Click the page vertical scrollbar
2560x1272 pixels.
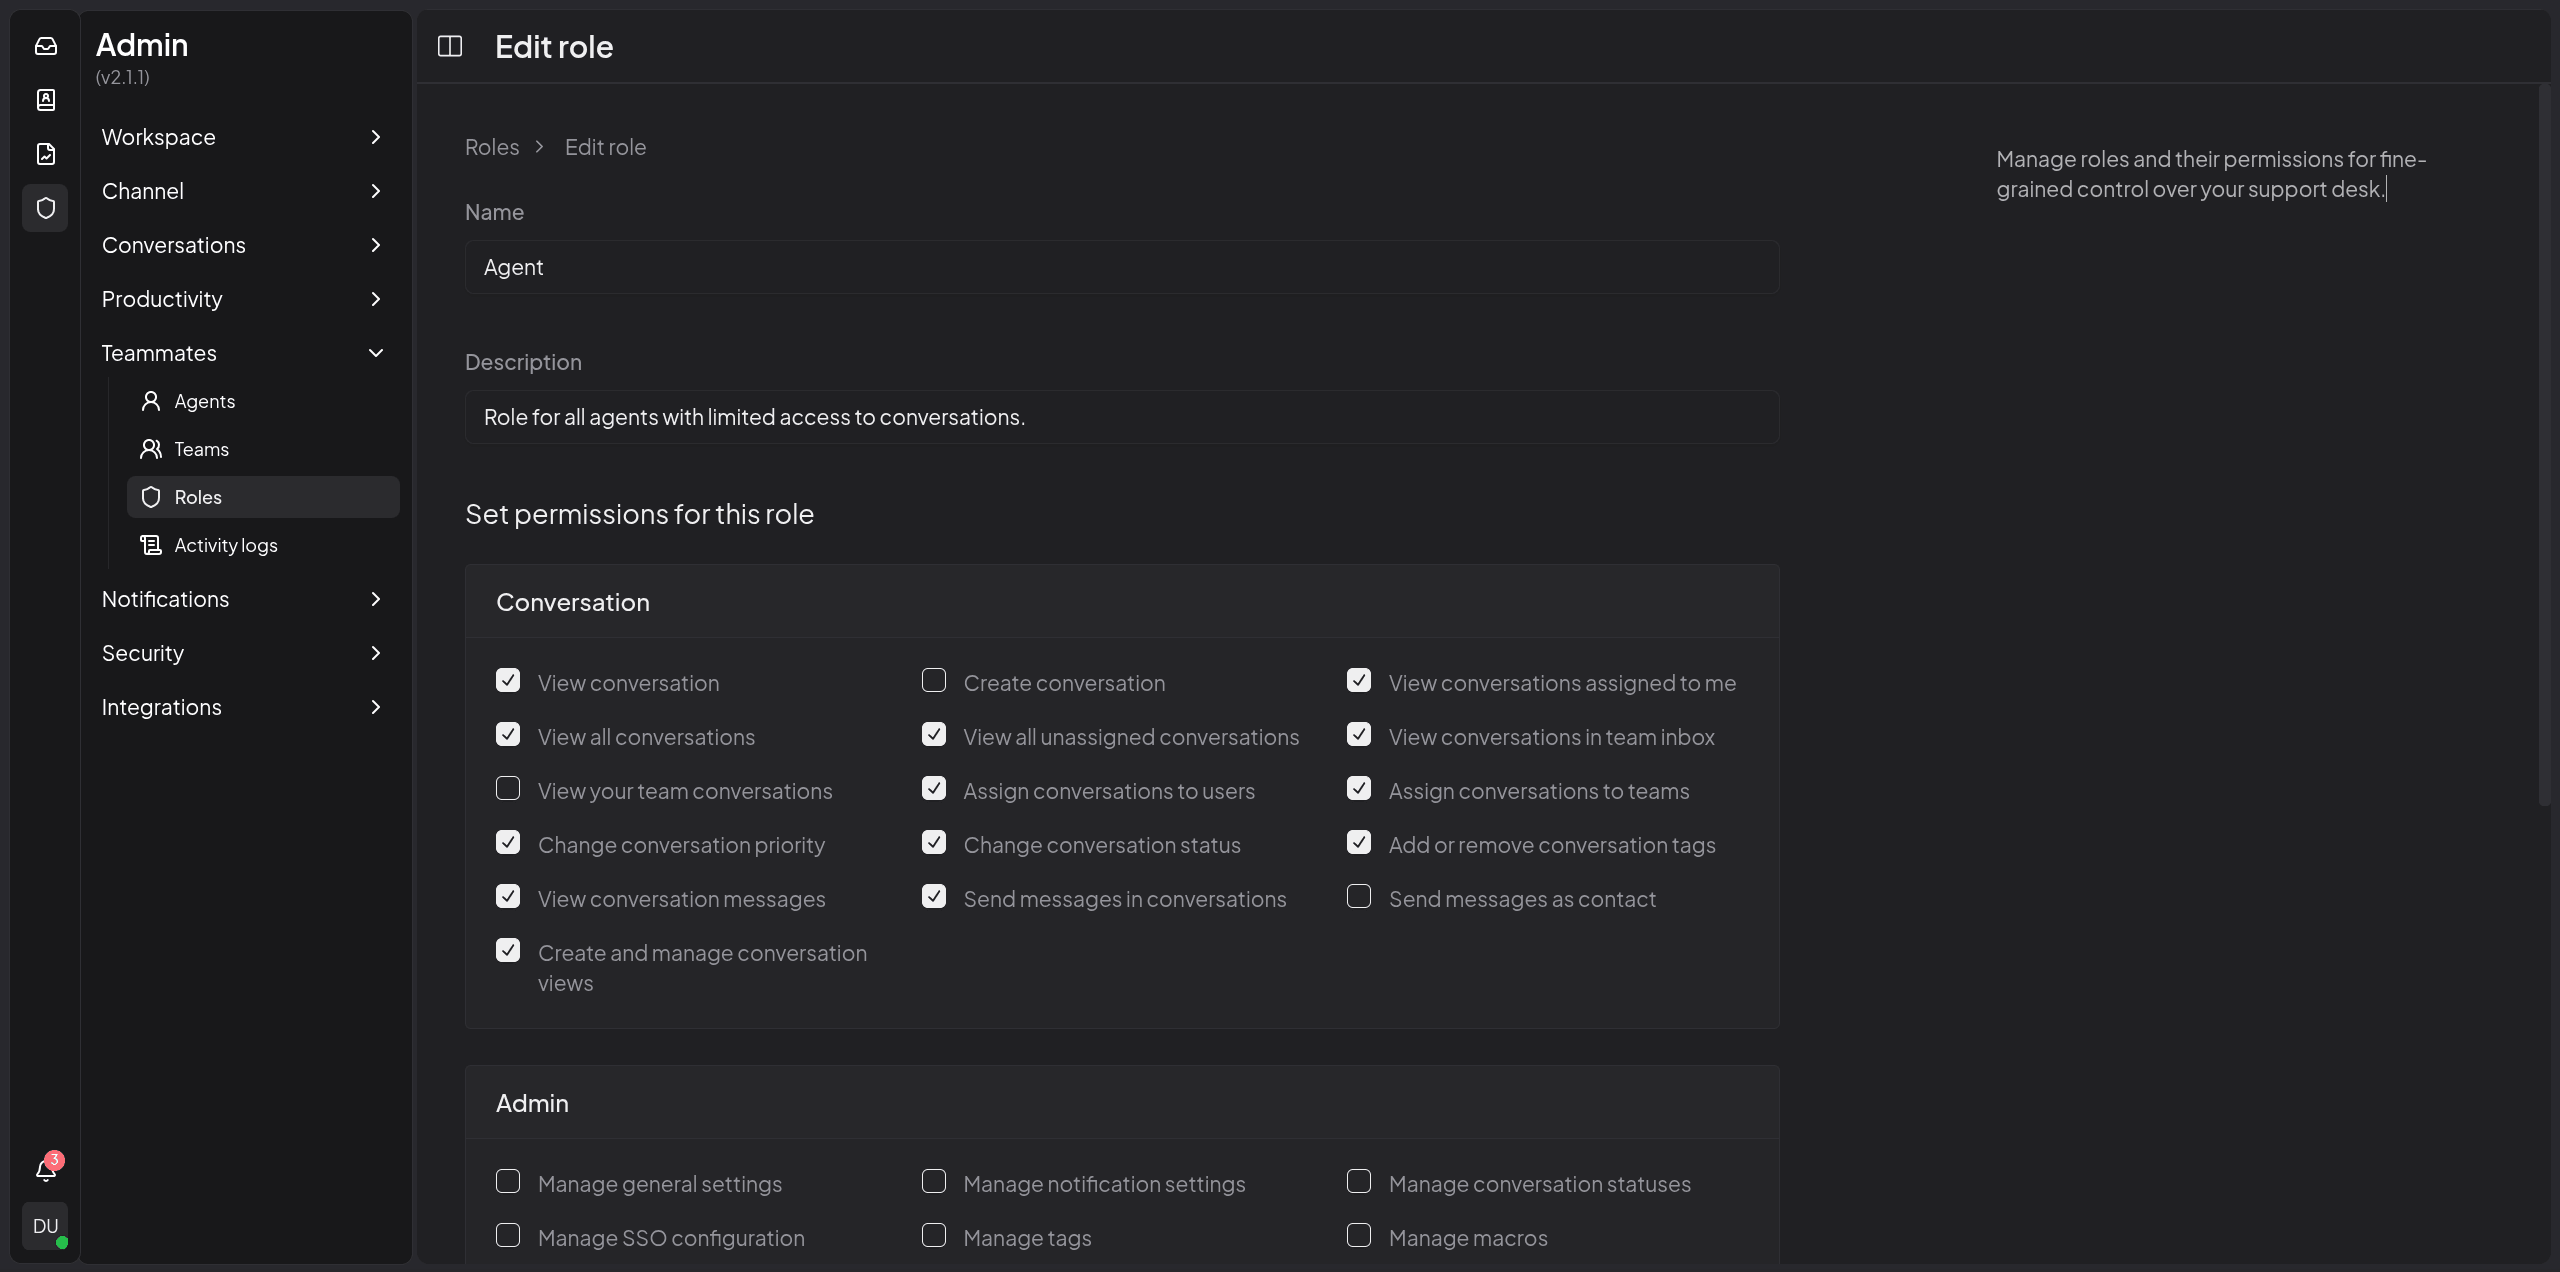2544,445
